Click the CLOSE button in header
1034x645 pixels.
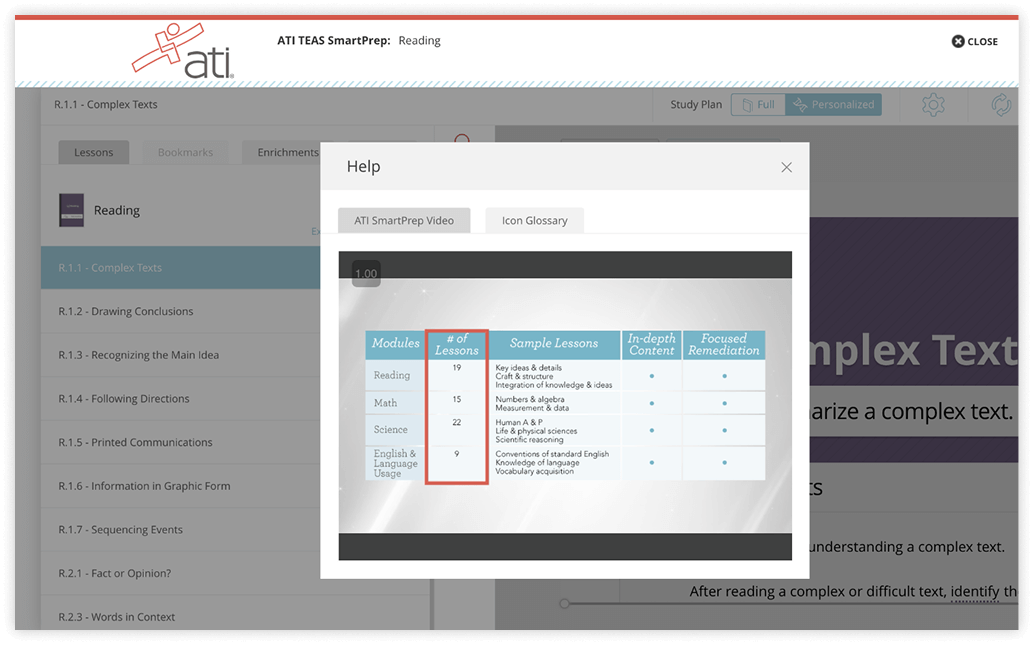click(x=974, y=41)
